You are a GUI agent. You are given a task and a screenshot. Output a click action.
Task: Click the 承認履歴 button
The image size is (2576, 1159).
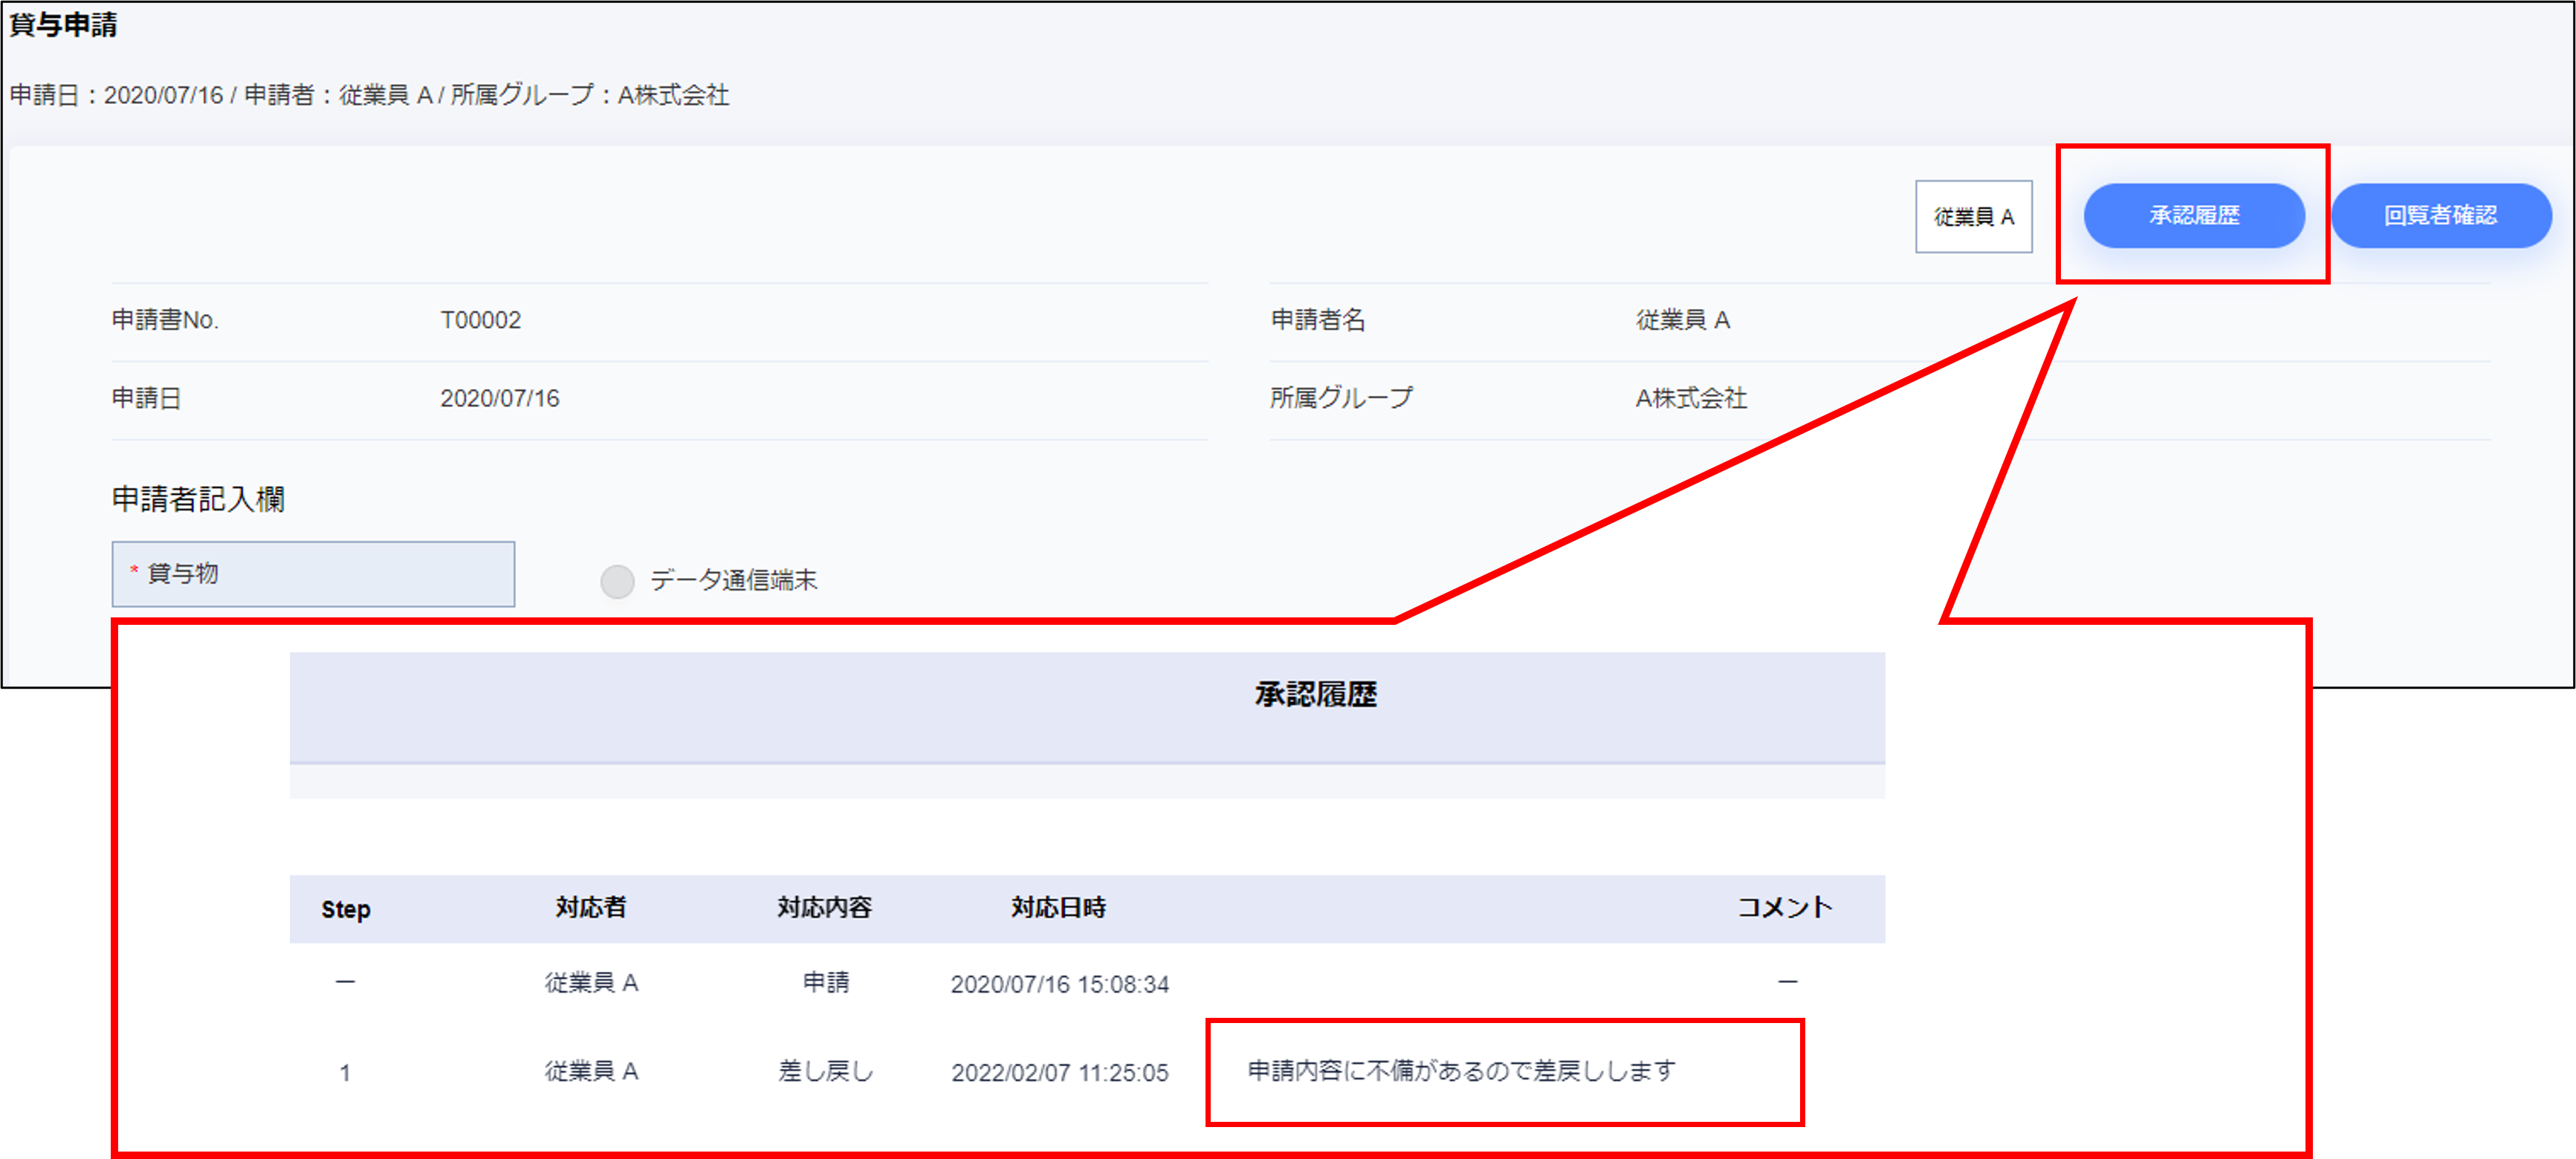point(2193,215)
